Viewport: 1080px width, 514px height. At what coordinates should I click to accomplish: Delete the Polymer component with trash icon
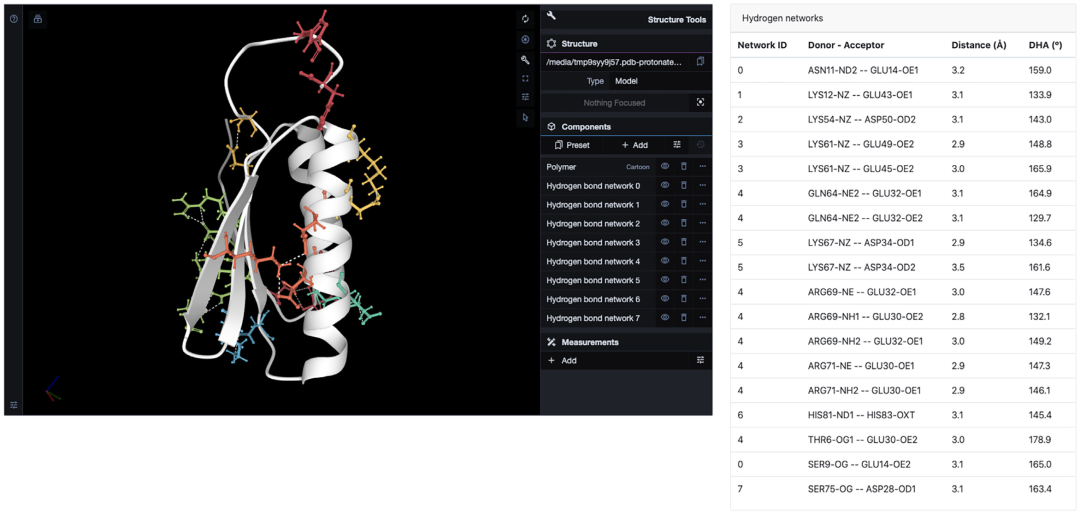pos(684,166)
